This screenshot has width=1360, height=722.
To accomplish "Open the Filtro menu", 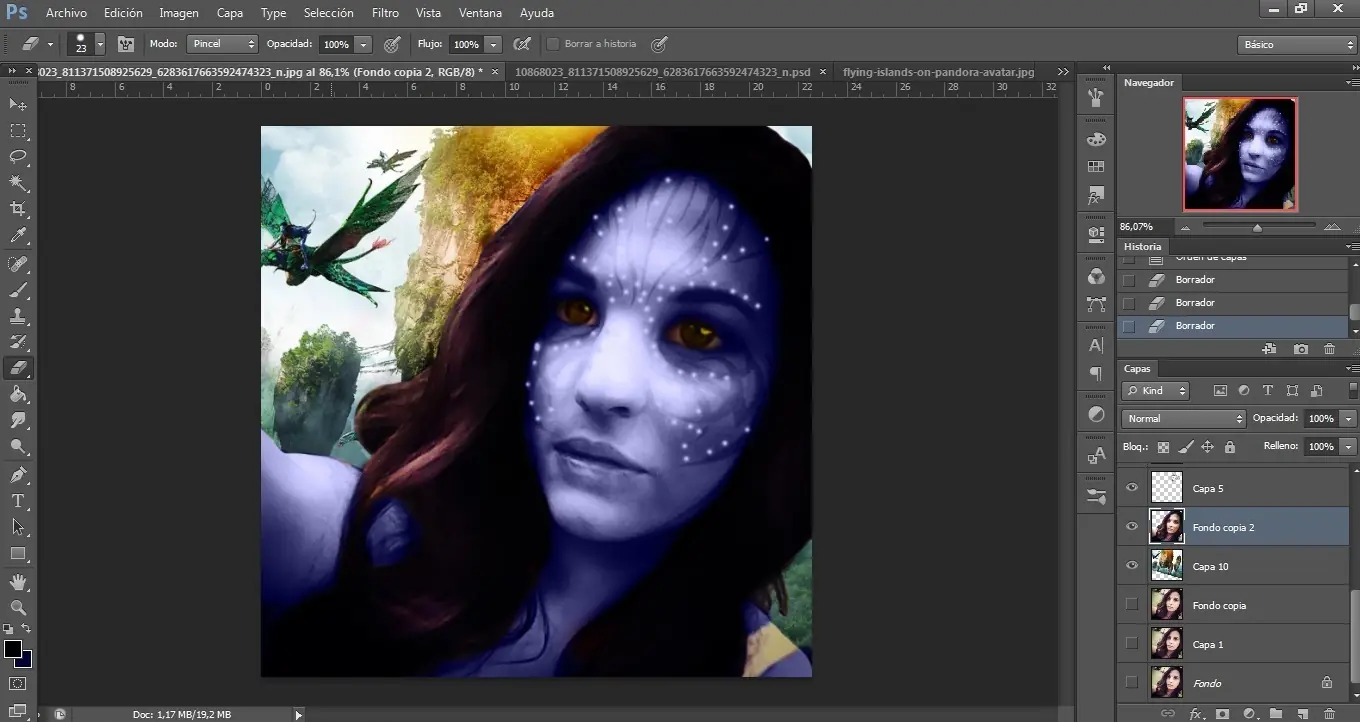I will coord(385,13).
